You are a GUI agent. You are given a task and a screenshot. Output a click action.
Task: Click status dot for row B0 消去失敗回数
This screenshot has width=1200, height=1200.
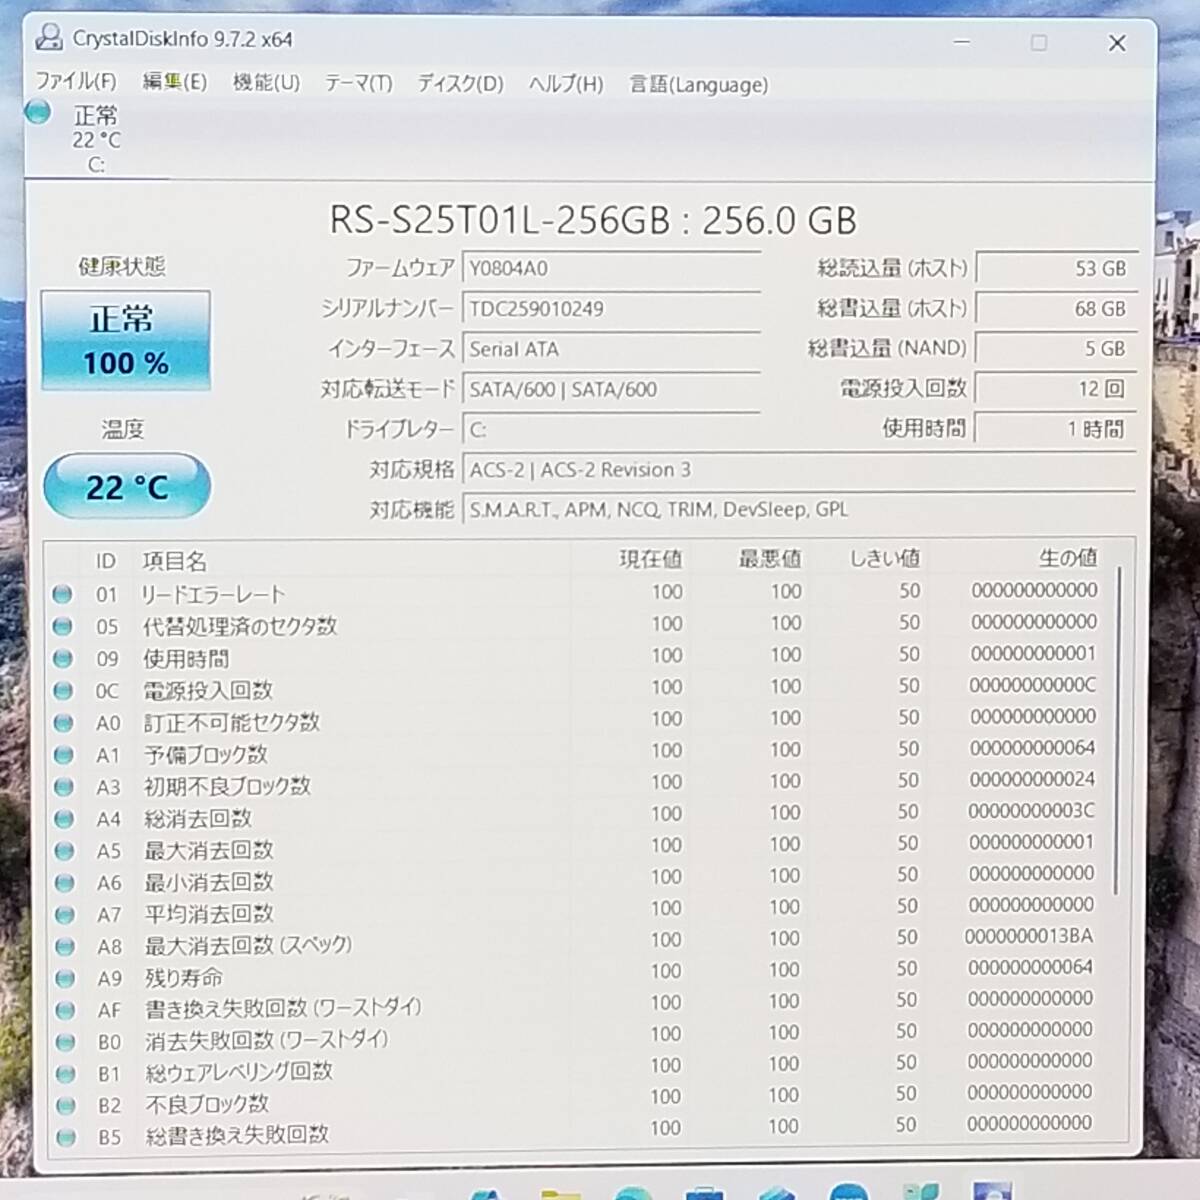[65, 1042]
